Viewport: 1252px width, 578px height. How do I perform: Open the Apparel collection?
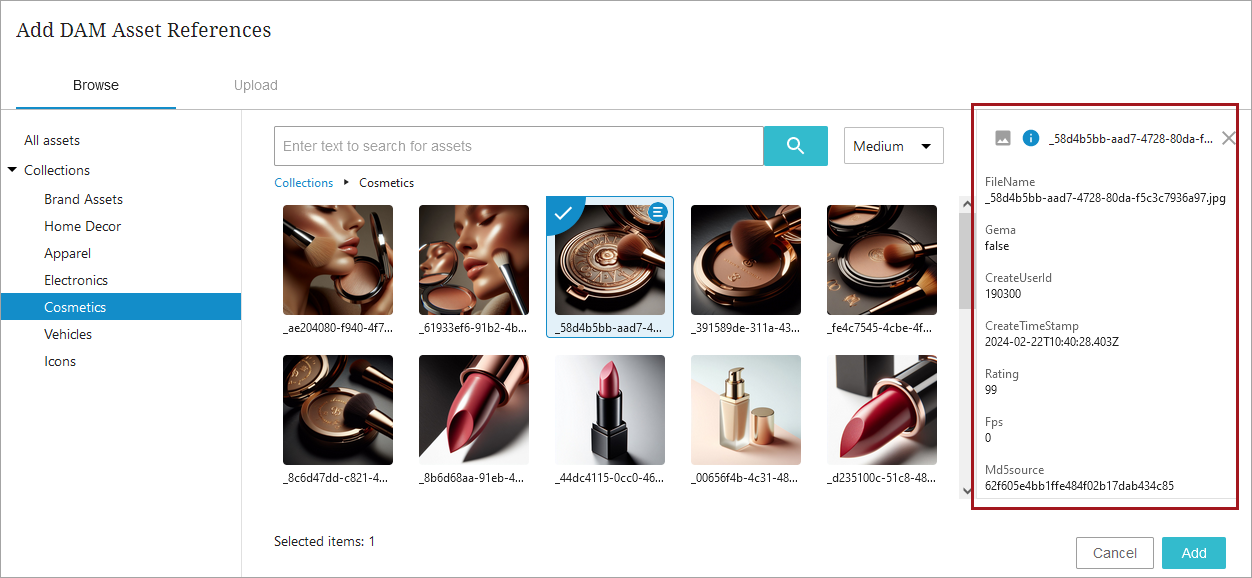click(68, 253)
